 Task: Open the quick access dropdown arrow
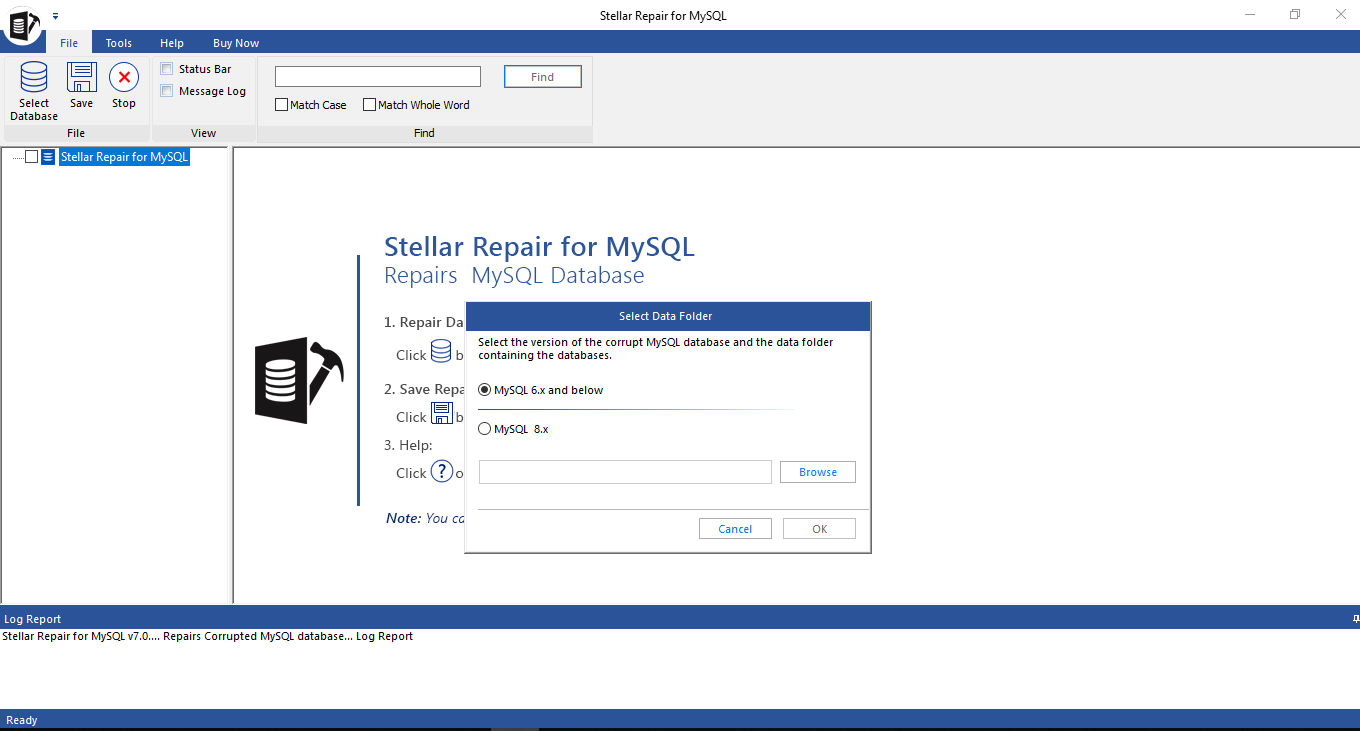point(55,16)
